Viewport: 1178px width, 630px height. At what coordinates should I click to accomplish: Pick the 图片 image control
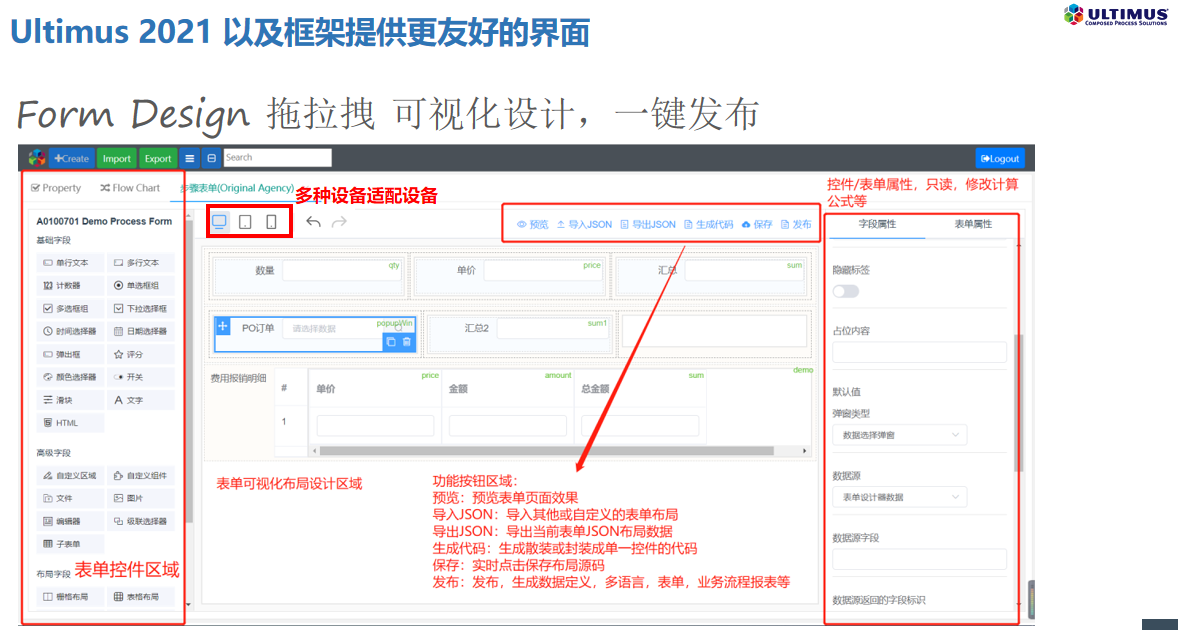tap(140, 498)
